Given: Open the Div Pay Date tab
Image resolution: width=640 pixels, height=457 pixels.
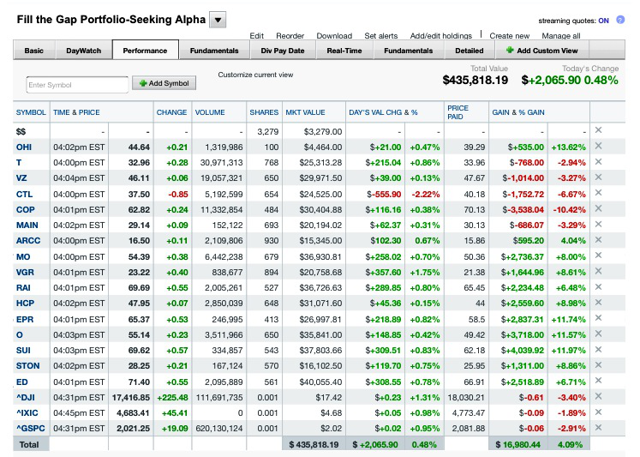Looking at the screenshot, I should [x=283, y=51].
